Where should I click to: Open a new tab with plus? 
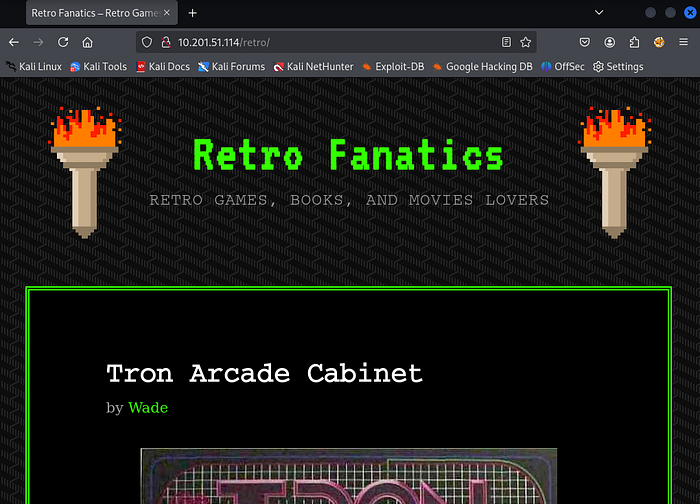point(192,13)
